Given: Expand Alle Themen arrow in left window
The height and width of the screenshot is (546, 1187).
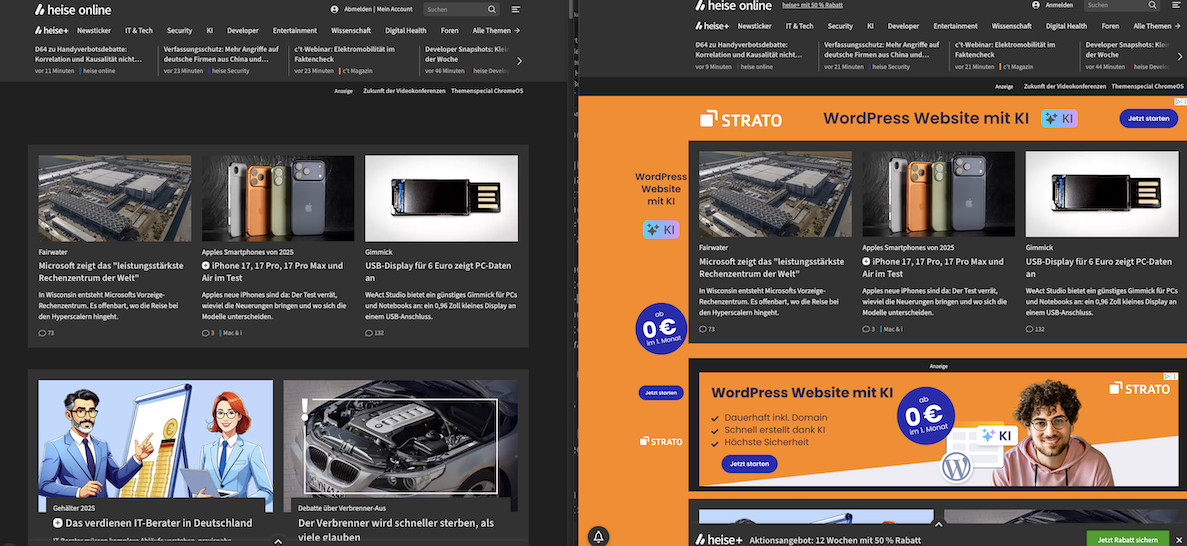Looking at the screenshot, I should tap(516, 30).
